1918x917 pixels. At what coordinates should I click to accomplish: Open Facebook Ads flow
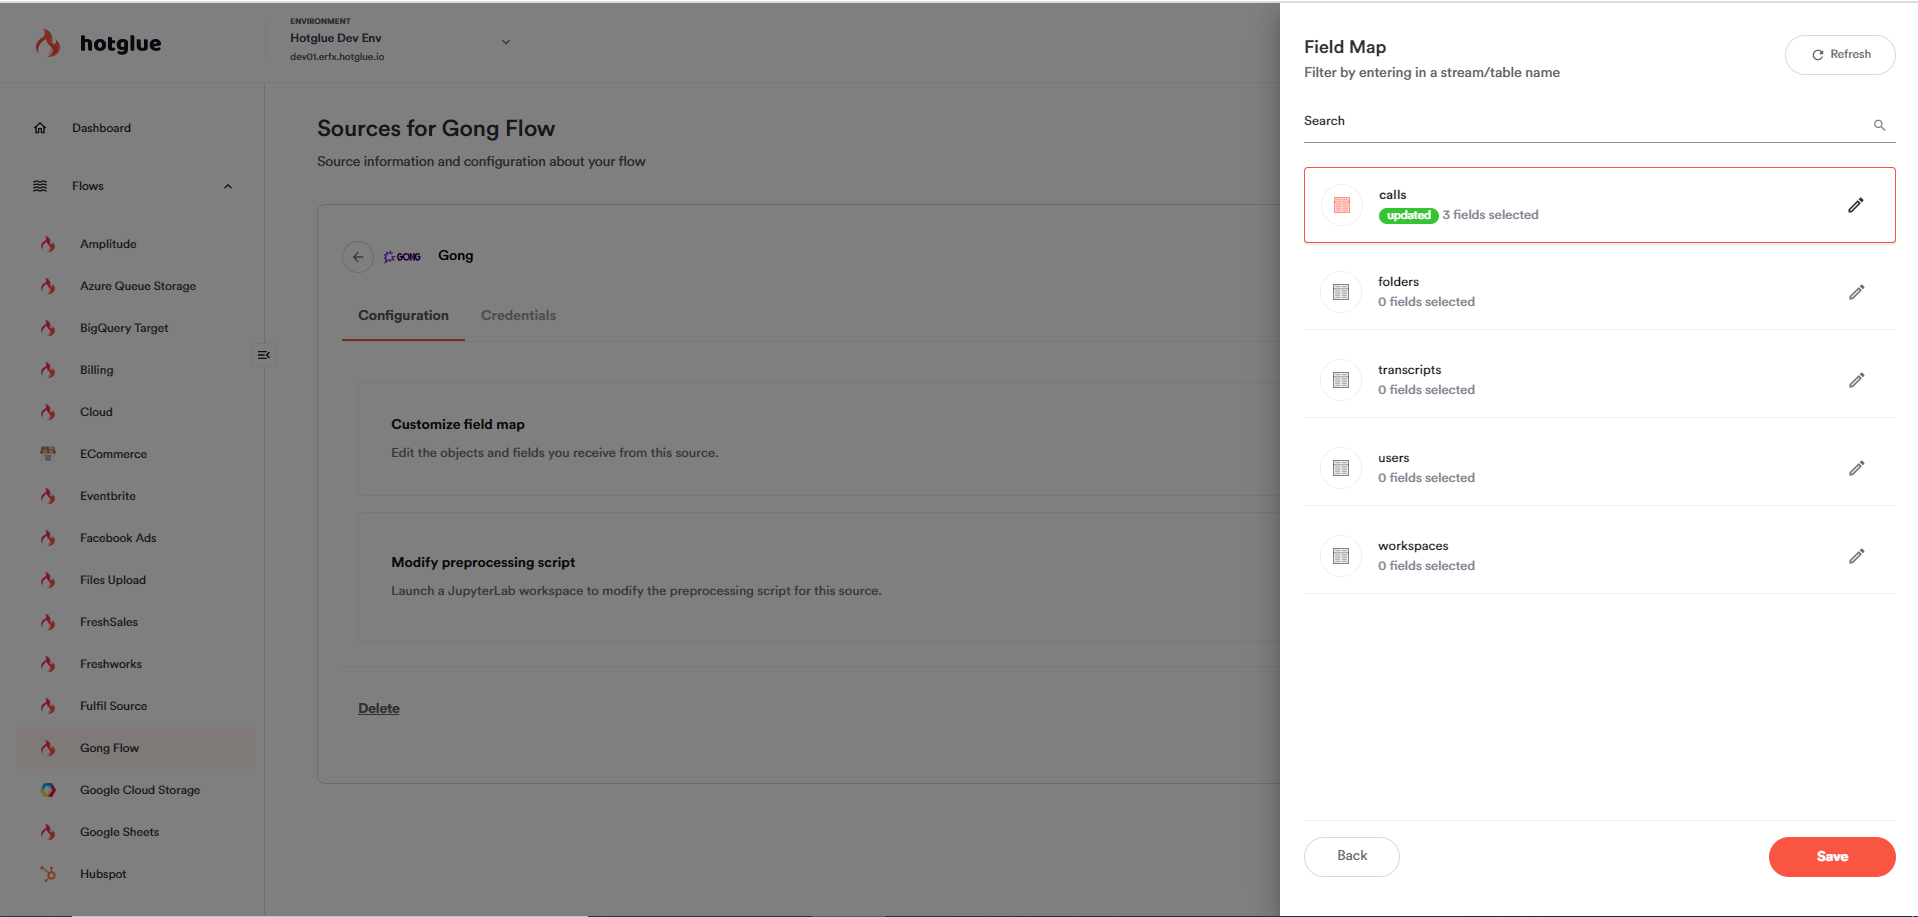click(x=118, y=538)
